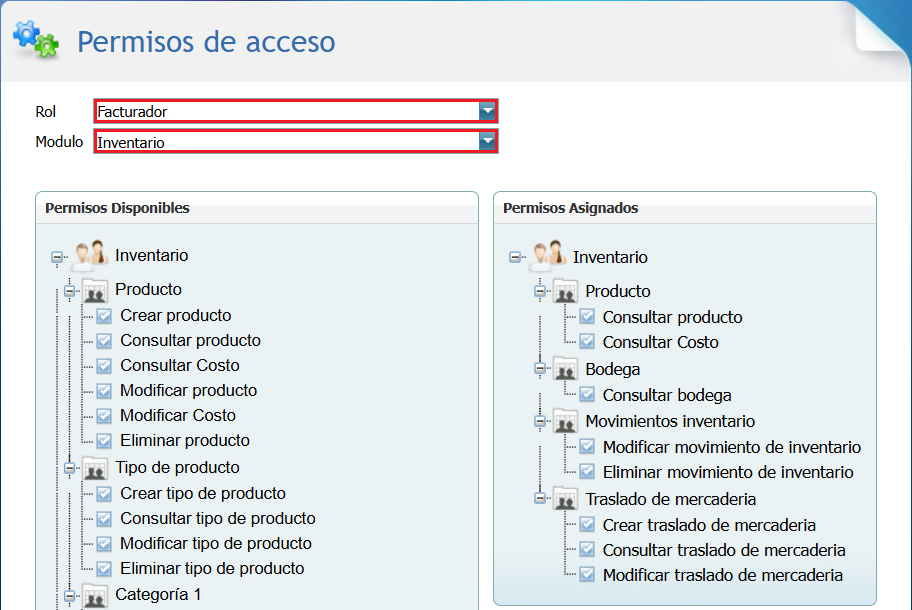Open the Rol dropdown showing Facturador
The image size is (912, 610).
pyautogui.click(x=487, y=111)
